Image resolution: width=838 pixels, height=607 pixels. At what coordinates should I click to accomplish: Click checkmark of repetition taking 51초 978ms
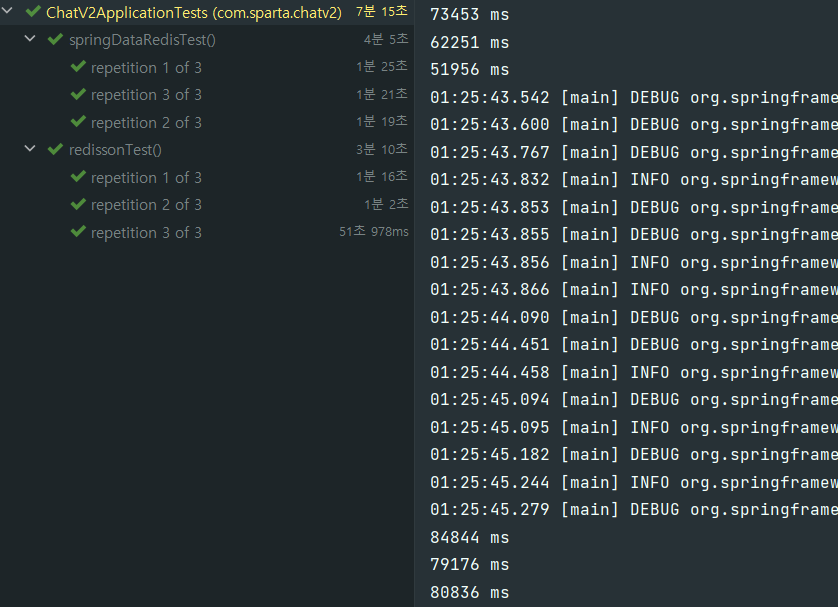pyautogui.click(x=78, y=231)
